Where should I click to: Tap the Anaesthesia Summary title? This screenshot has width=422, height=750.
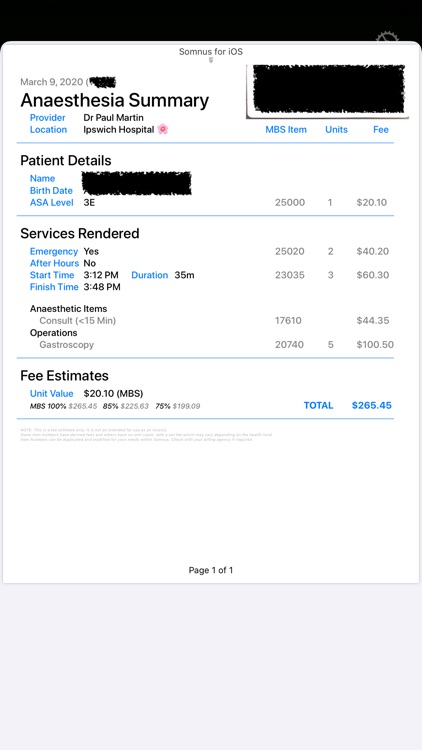[115, 100]
